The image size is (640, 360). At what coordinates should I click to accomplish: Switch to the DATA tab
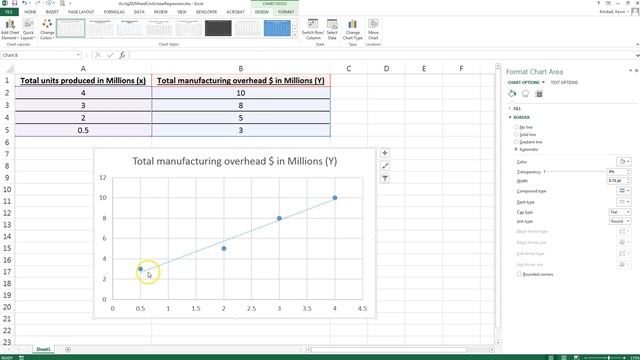[x=139, y=12]
